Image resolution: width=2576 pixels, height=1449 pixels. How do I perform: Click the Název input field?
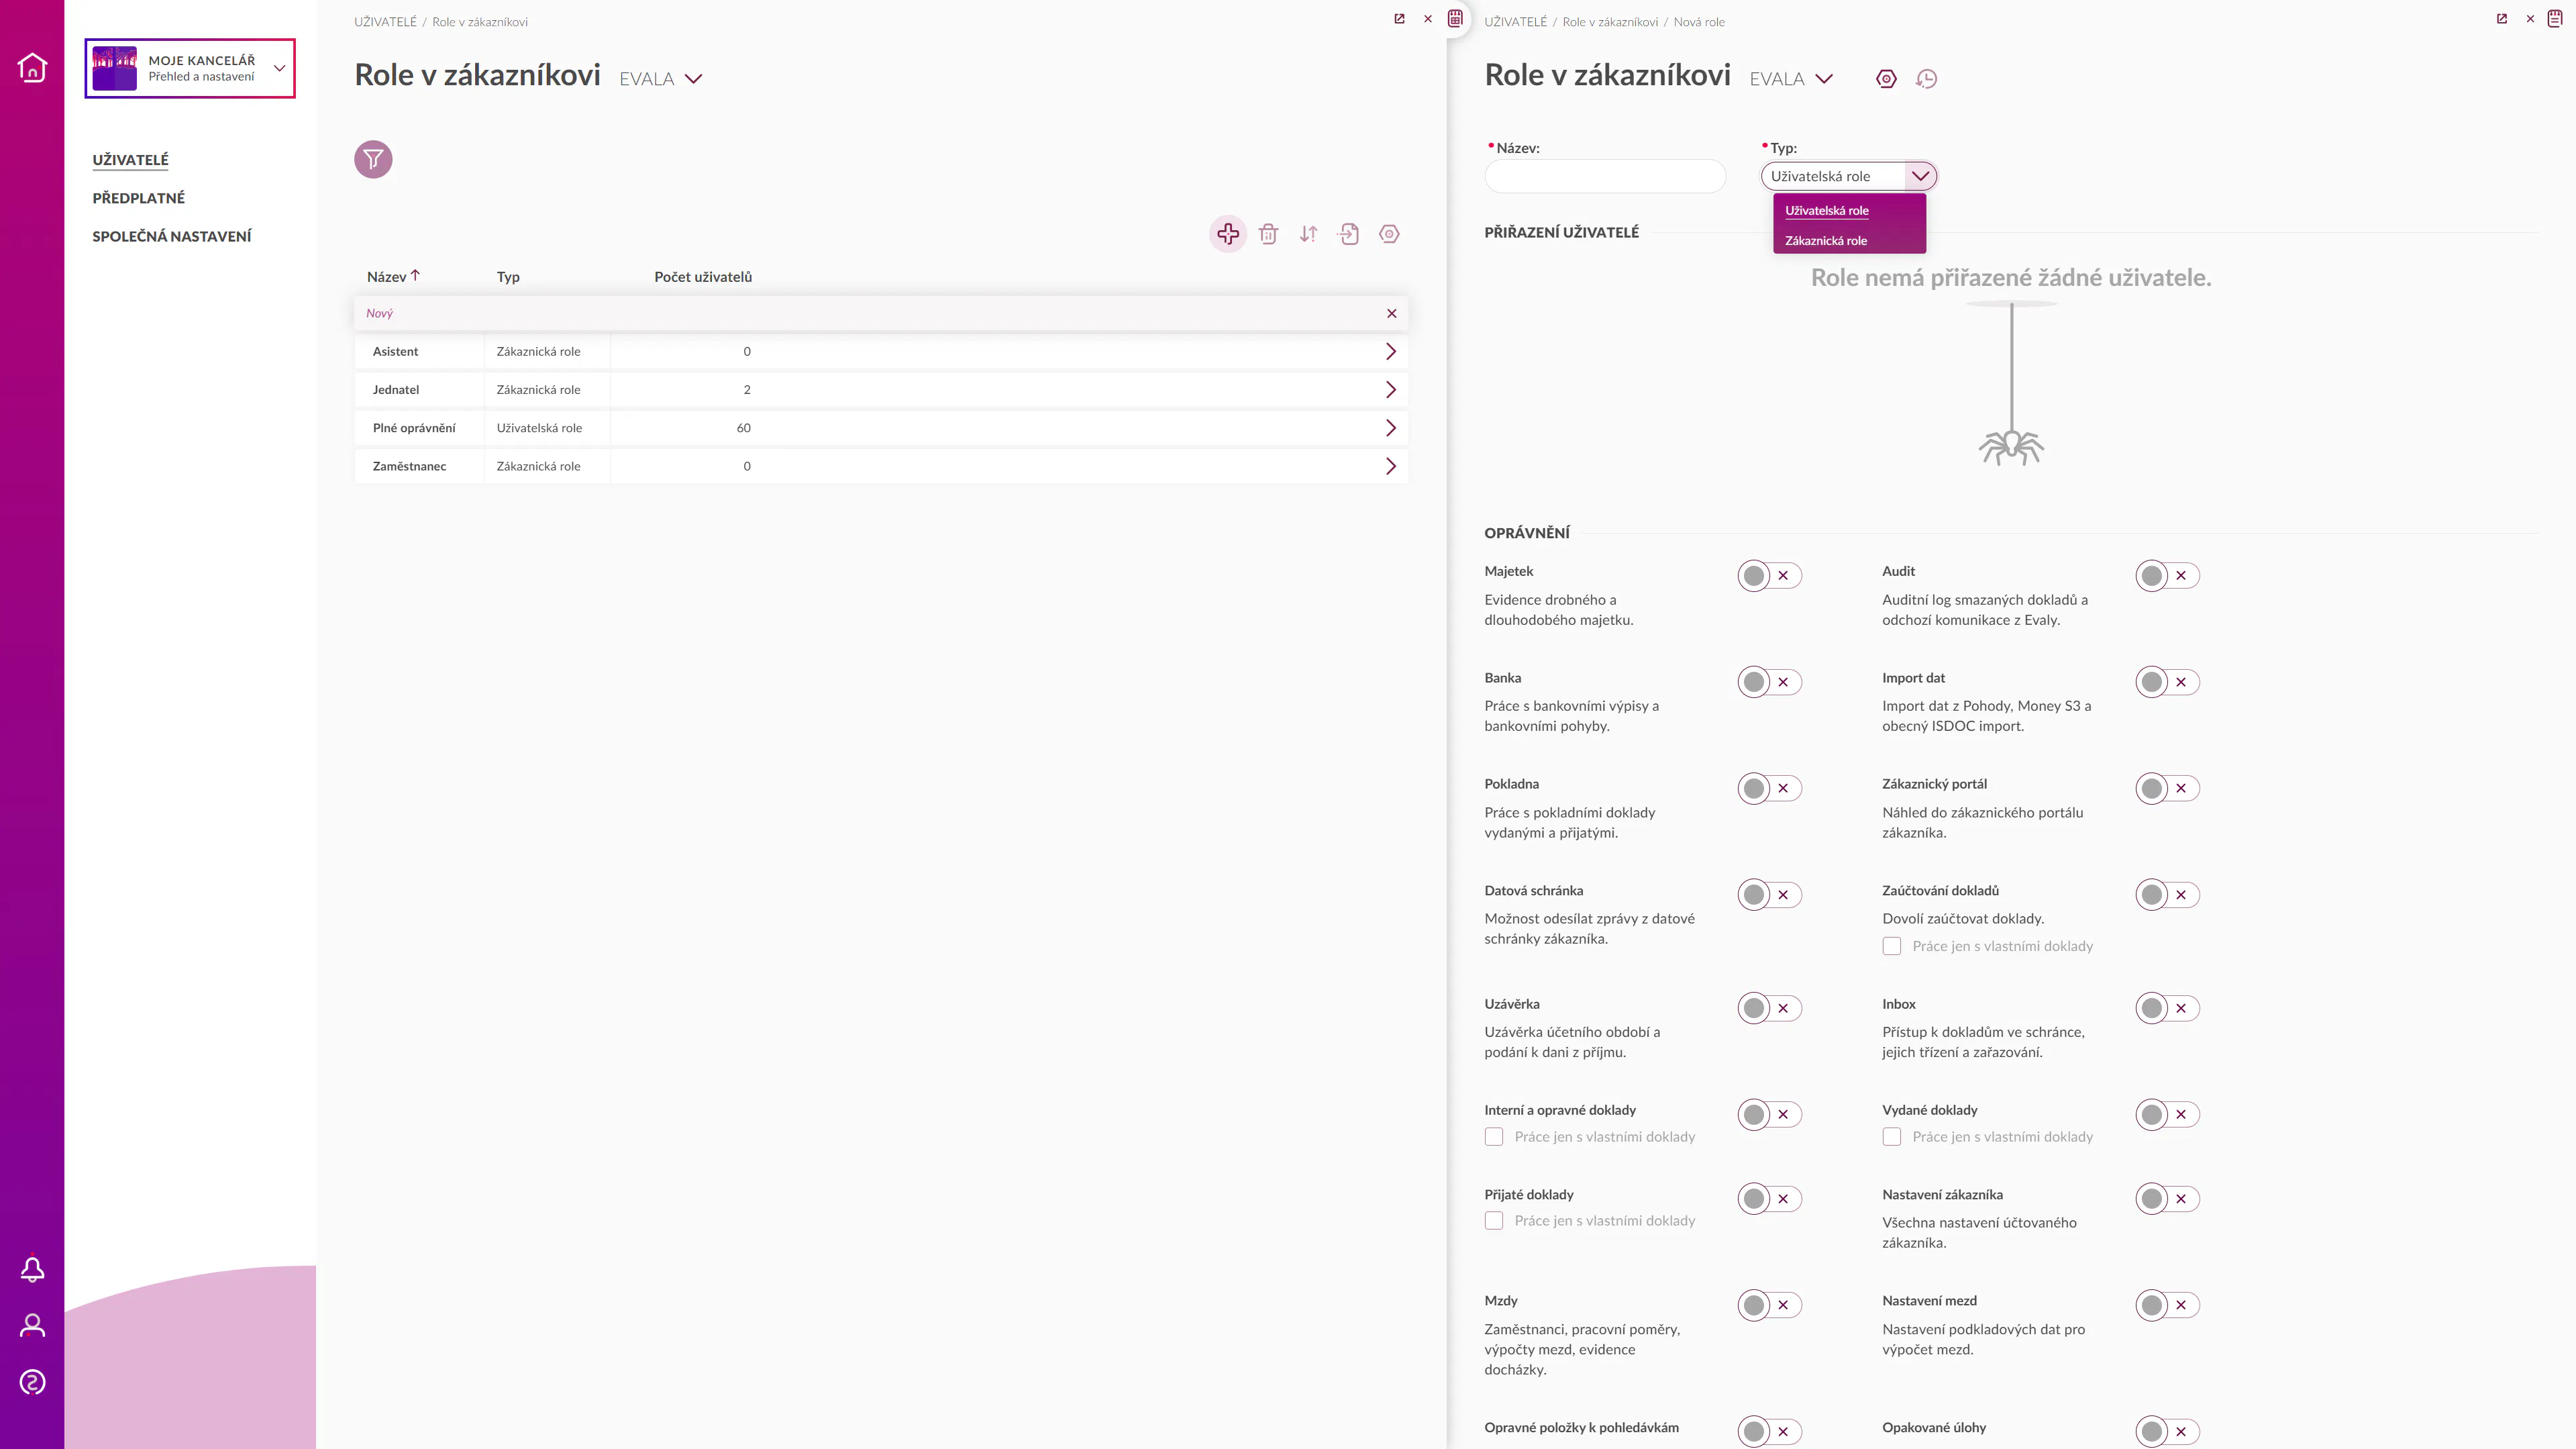click(1604, 177)
